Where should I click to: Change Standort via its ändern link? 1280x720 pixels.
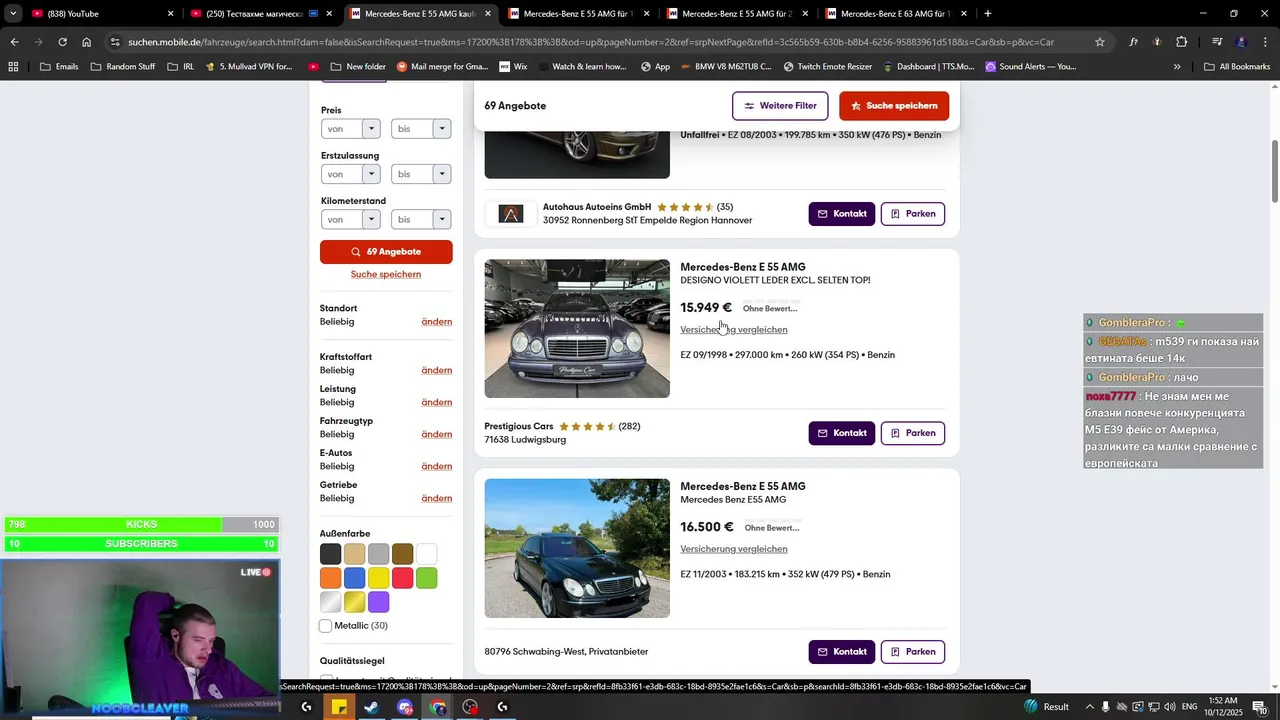click(437, 322)
